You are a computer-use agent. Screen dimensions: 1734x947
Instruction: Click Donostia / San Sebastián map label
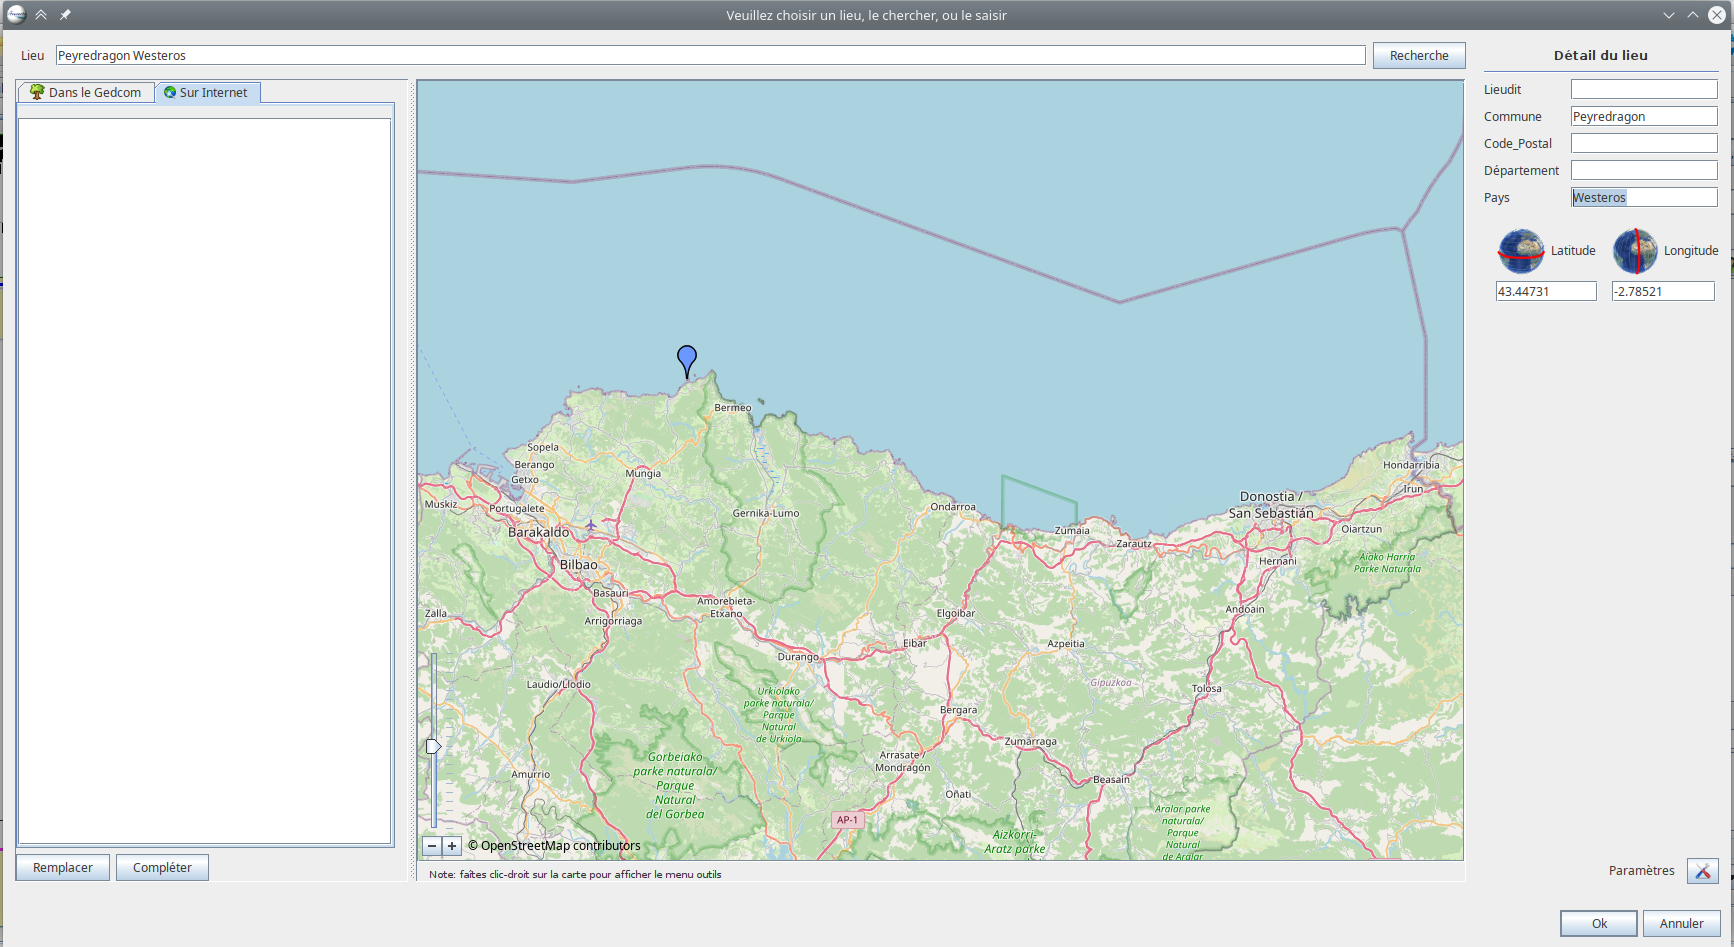pyautogui.click(x=1271, y=505)
